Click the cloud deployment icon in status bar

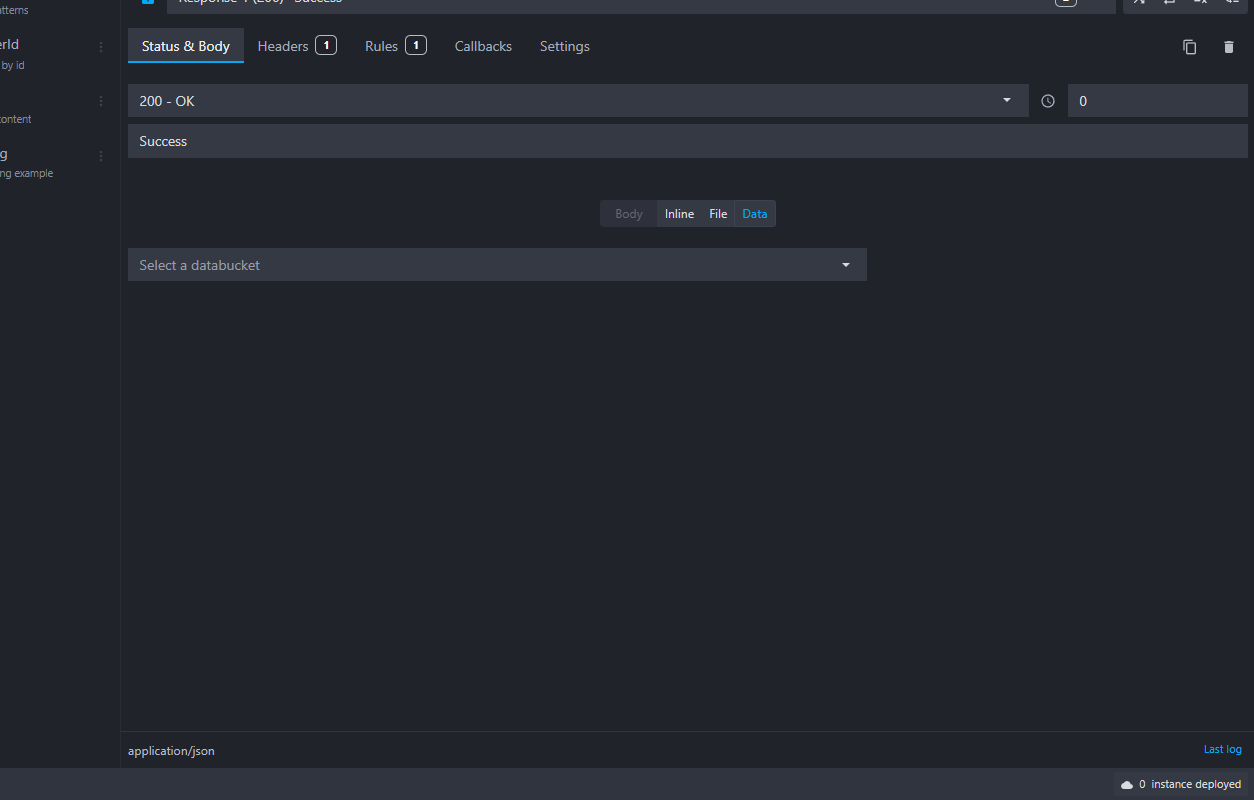point(1127,784)
